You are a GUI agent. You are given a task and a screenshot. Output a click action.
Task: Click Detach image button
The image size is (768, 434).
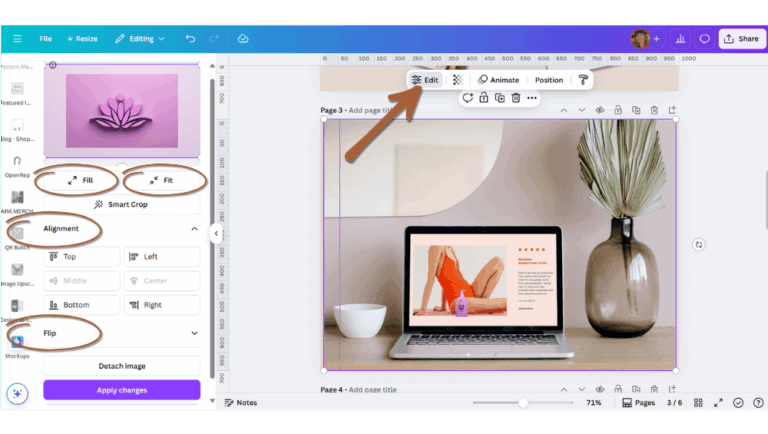121,366
